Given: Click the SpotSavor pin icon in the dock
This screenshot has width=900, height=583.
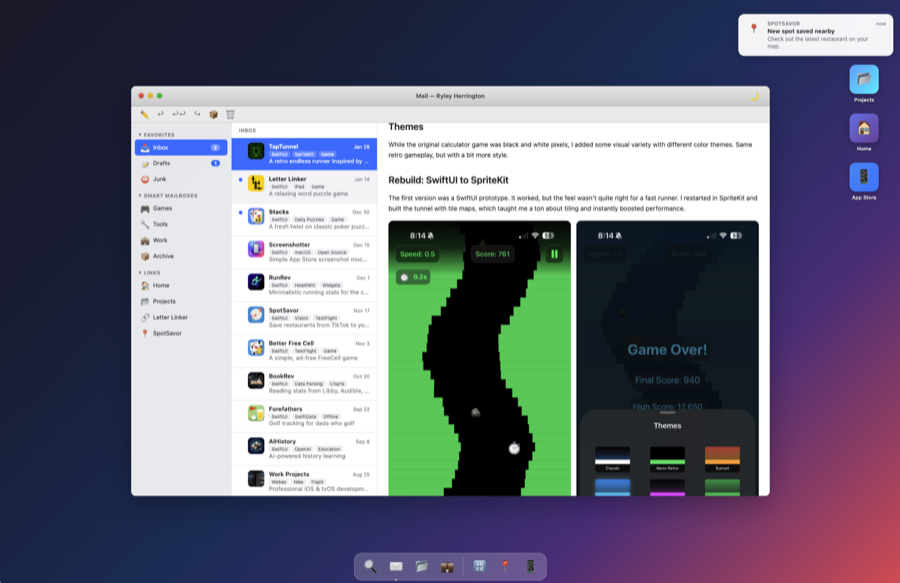Looking at the screenshot, I should pyautogui.click(x=505, y=567).
